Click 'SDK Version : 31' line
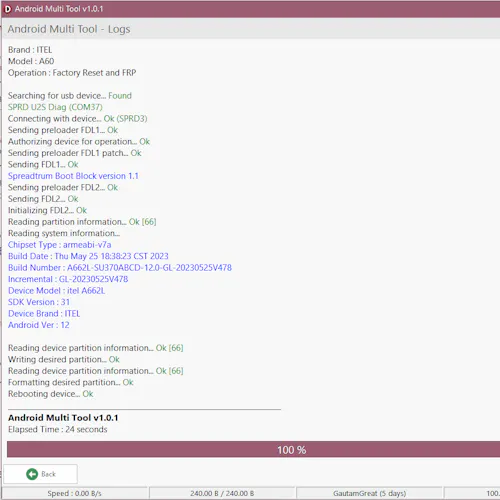The height and width of the screenshot is (500, 500). pos(39,302)
